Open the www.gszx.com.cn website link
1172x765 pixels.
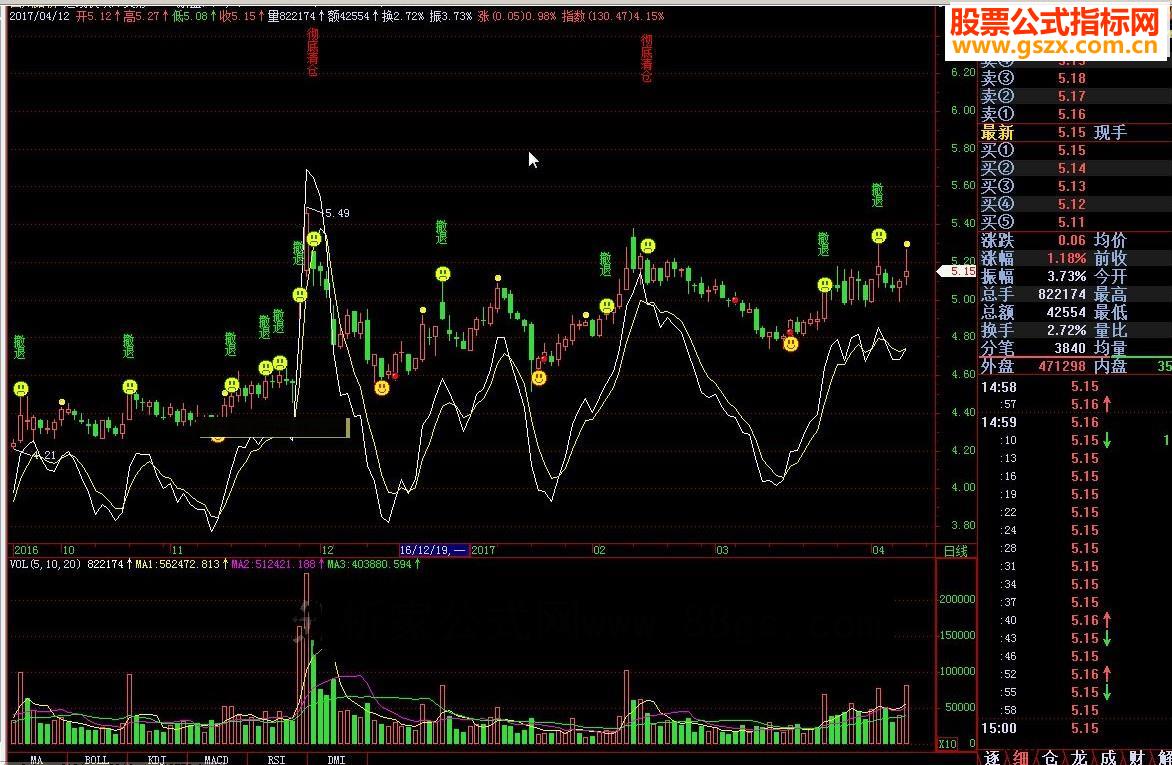coord(1055,46)
